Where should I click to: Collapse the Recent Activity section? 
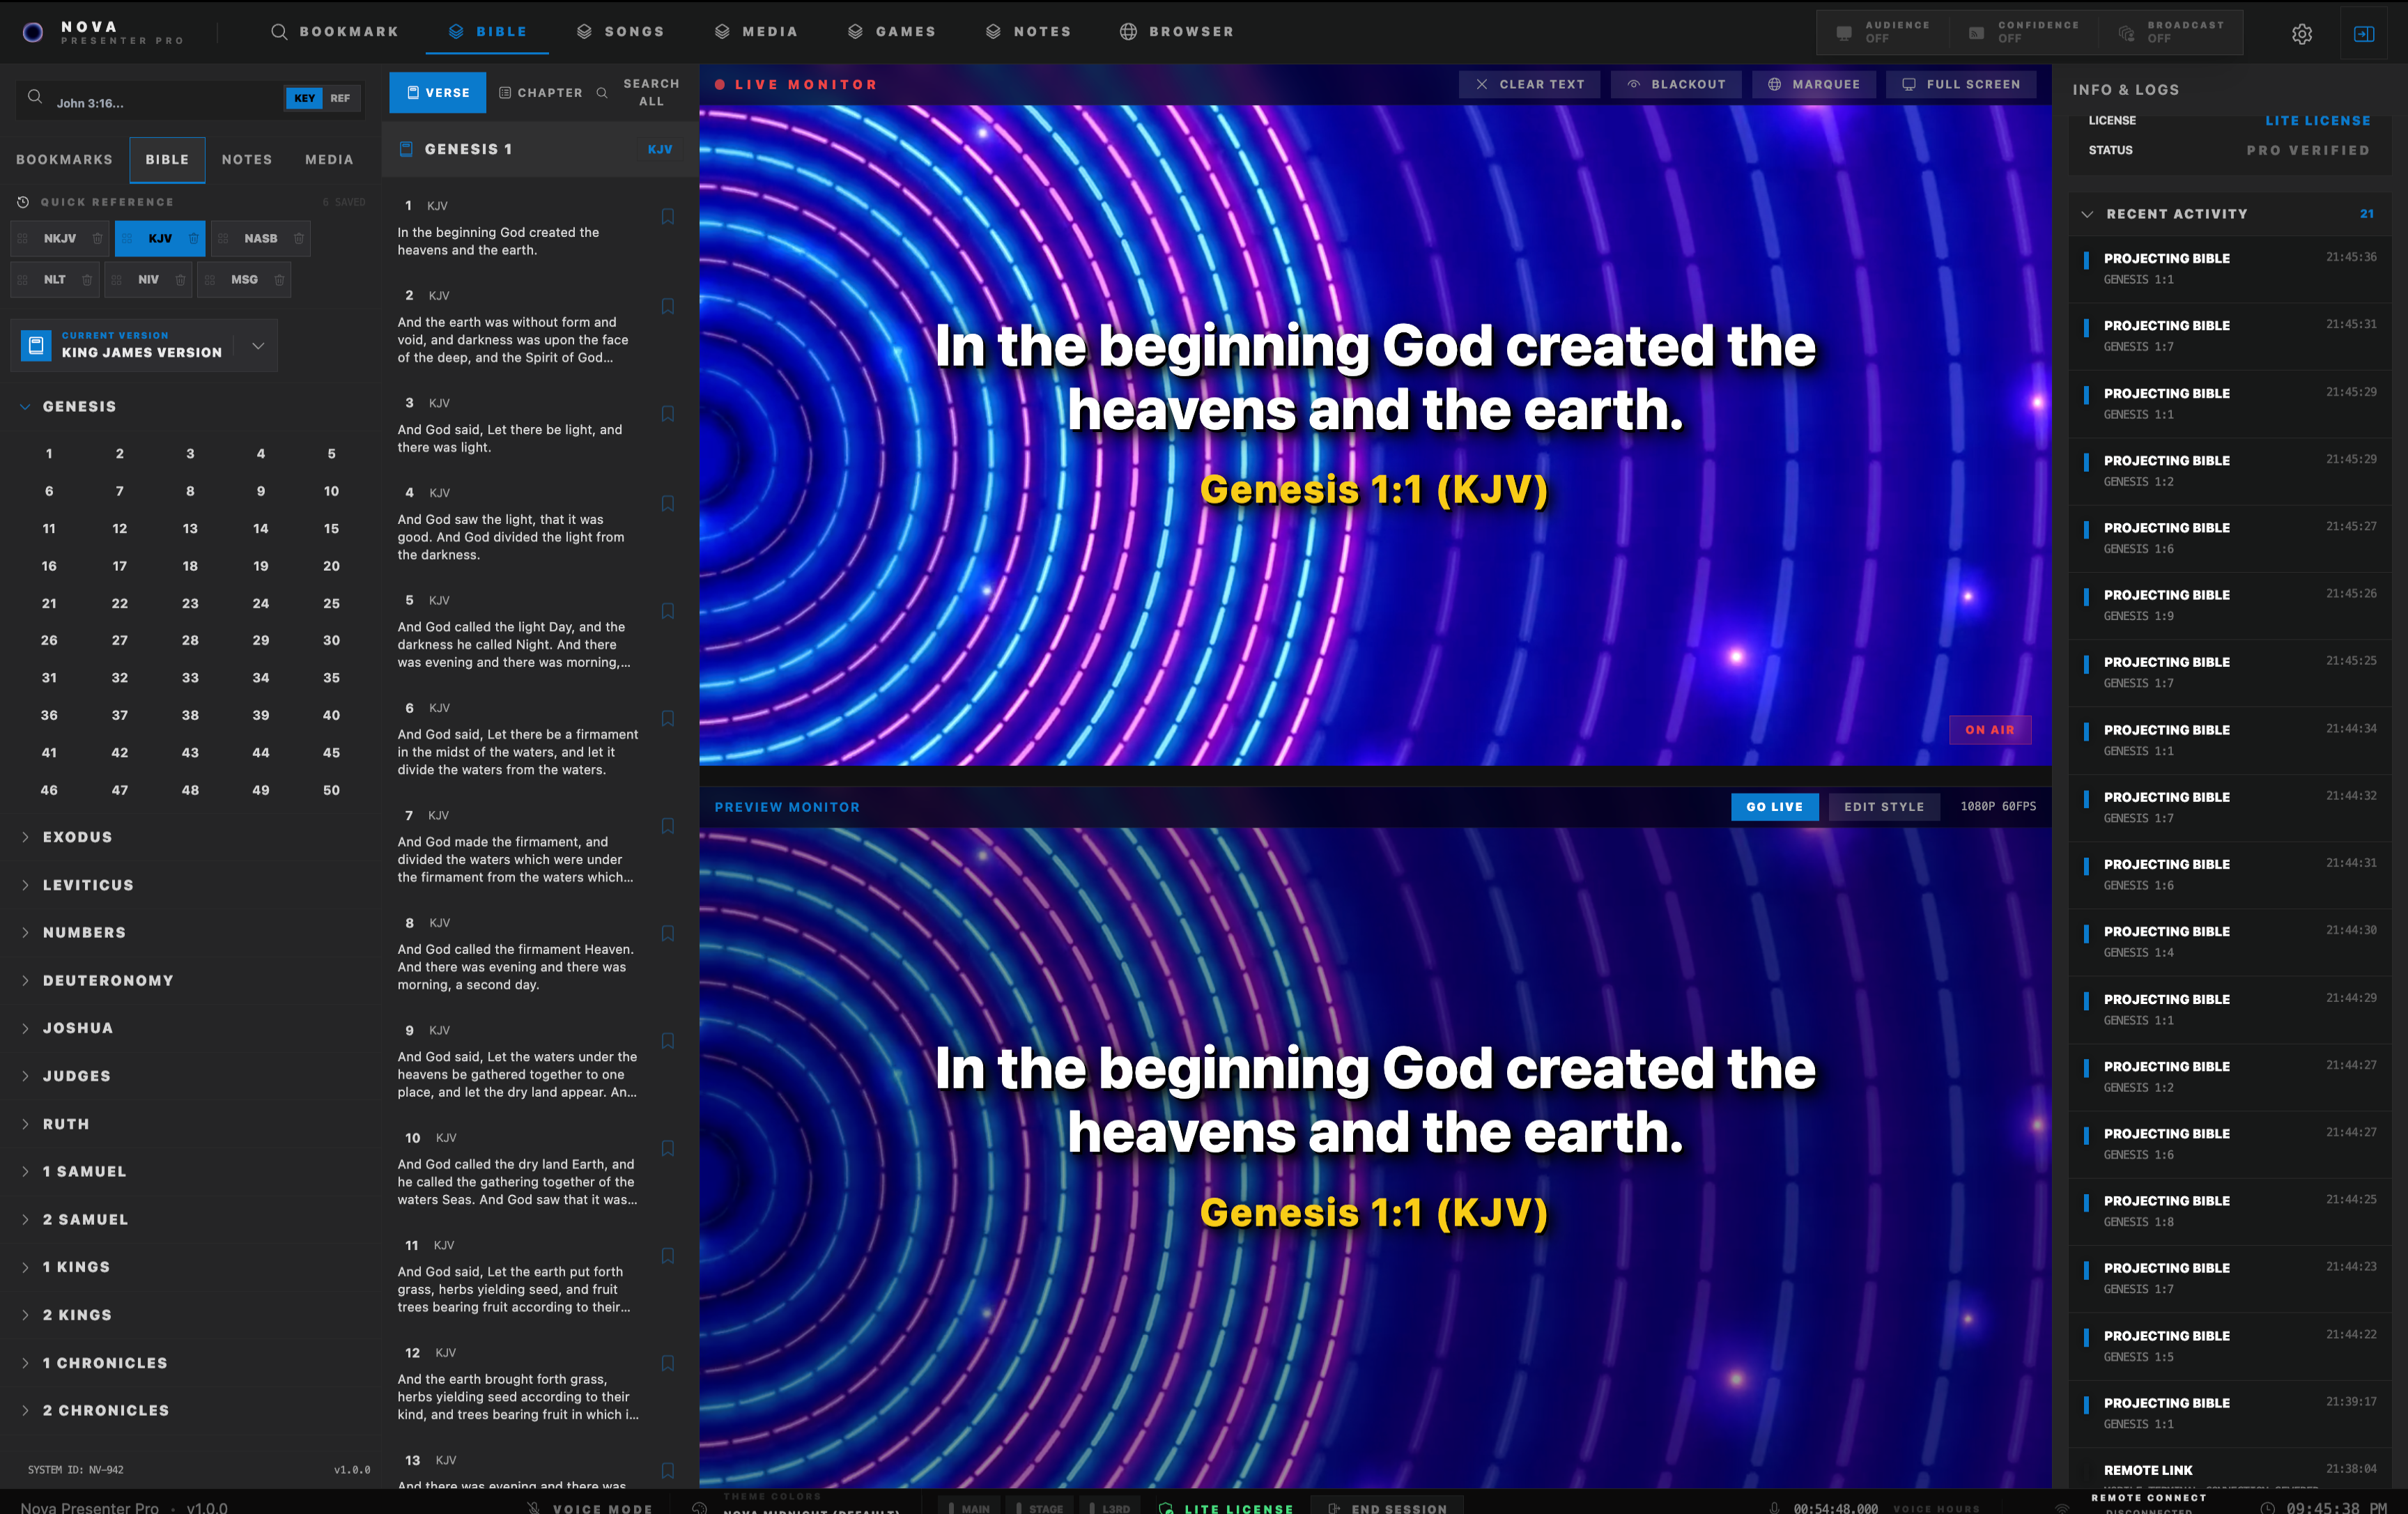click(2087, 214)
